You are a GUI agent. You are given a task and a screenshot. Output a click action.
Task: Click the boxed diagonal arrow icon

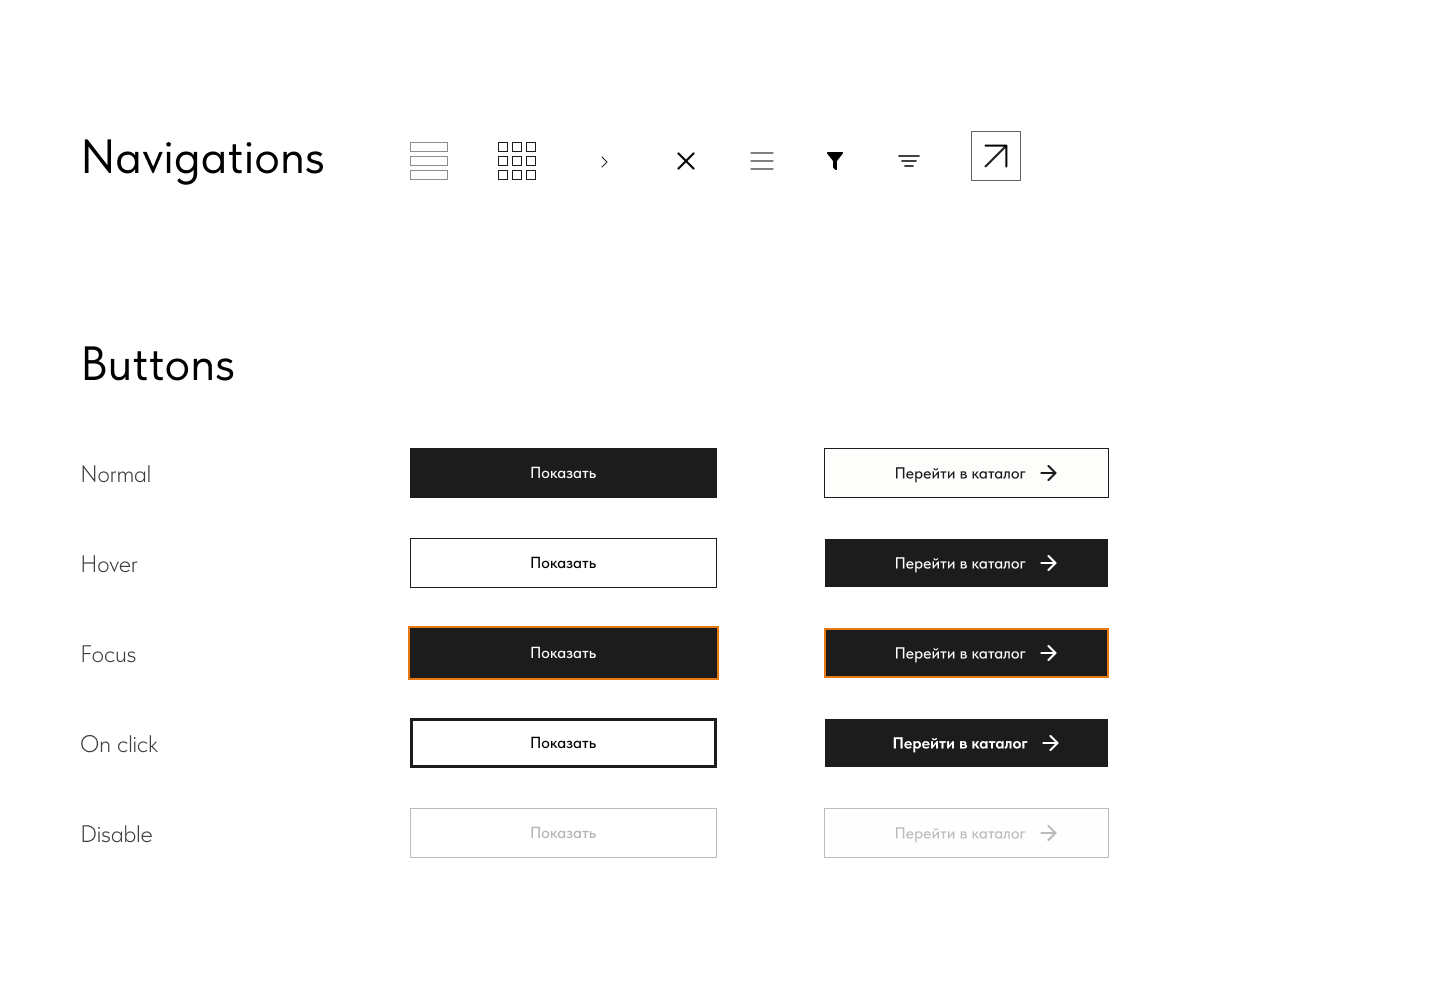[x=996, y=156]
